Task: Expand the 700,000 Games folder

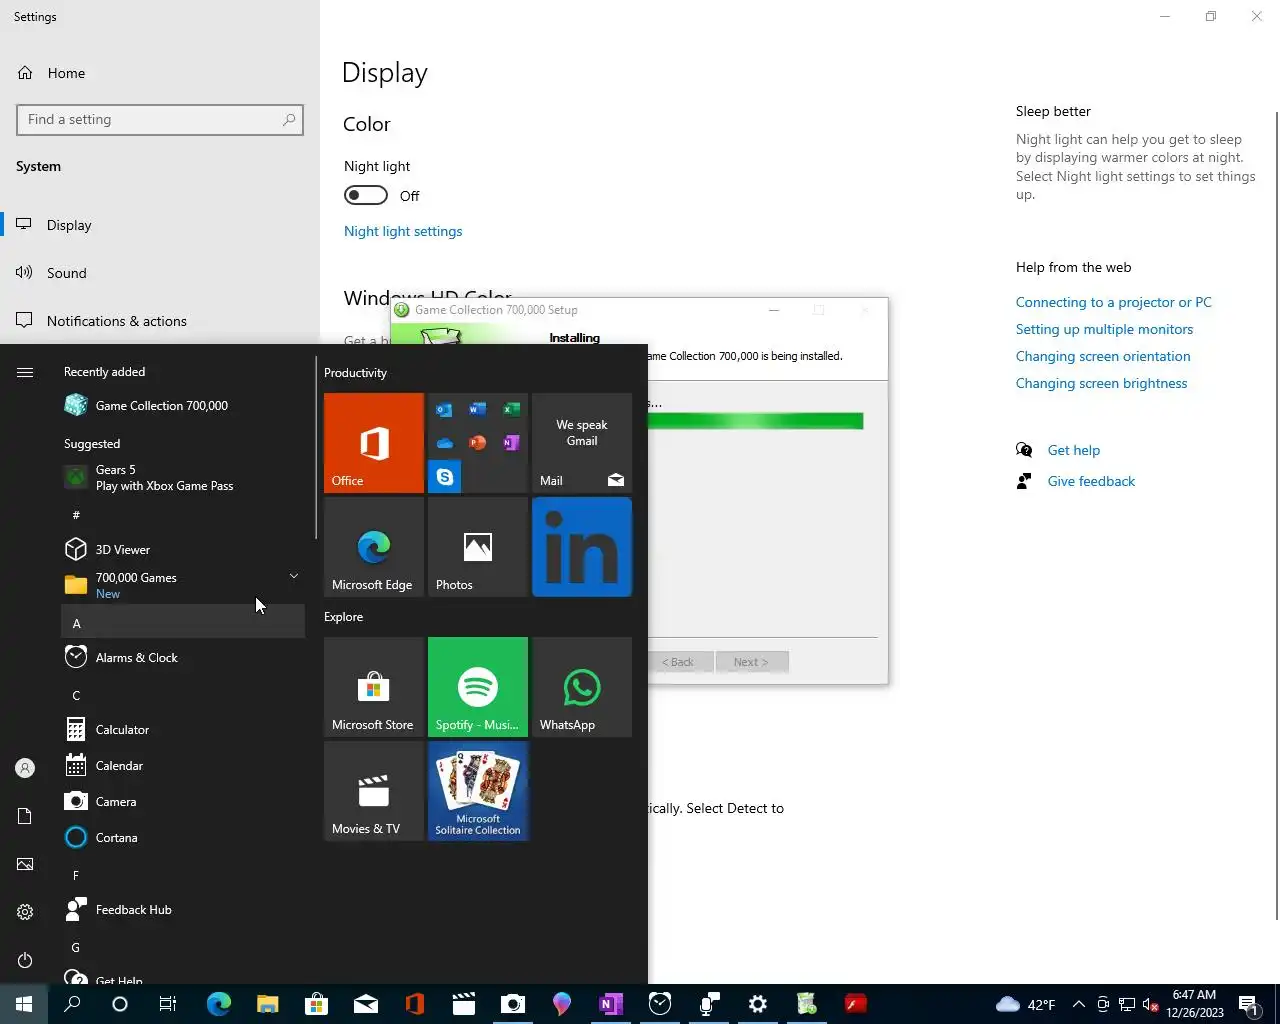Action: tap(183, 585)
